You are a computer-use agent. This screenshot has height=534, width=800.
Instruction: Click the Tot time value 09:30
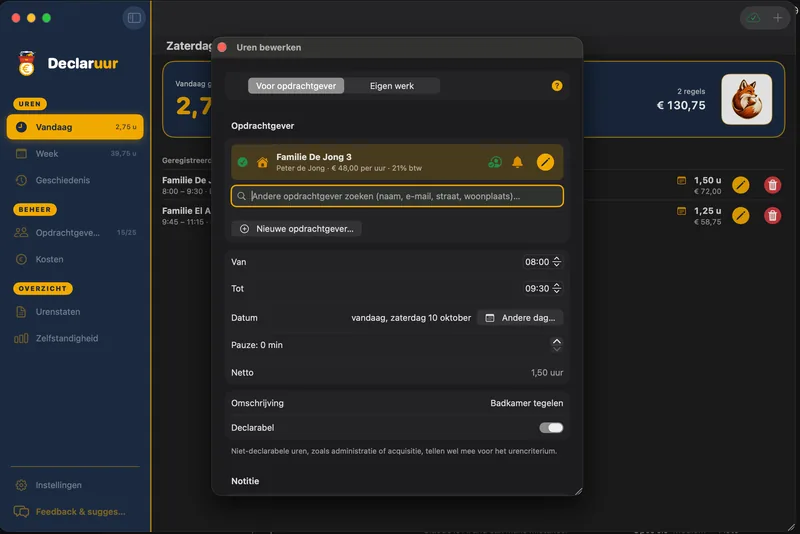pos(537,288)
